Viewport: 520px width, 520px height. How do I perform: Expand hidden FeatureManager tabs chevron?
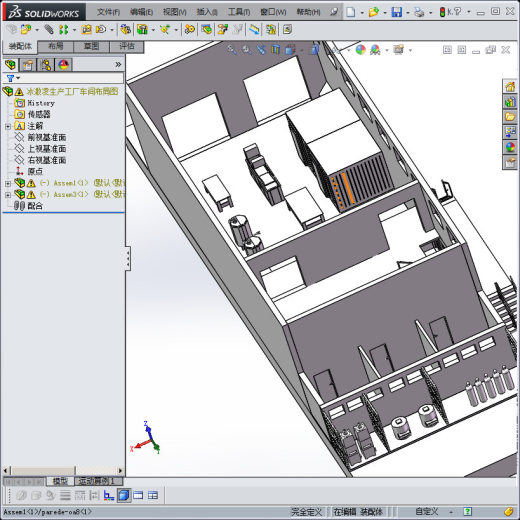click(118, 64)
